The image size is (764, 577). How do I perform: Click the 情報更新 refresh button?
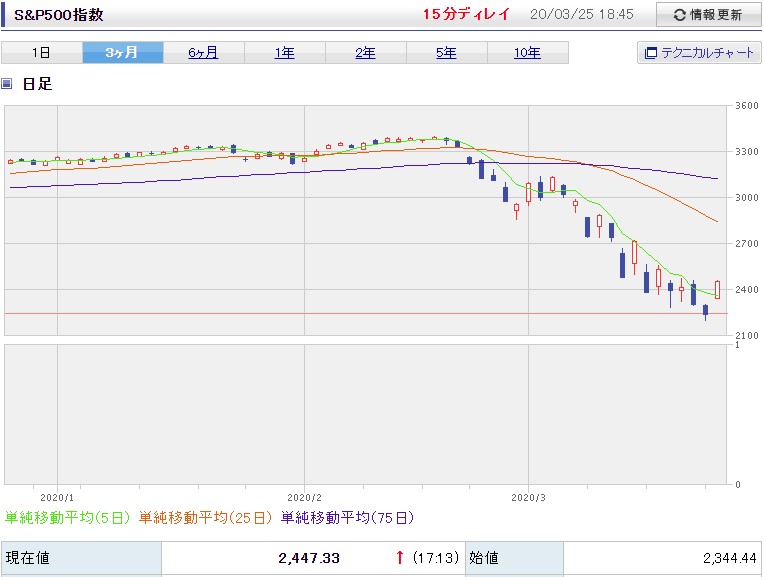click(x=708, y=15)
